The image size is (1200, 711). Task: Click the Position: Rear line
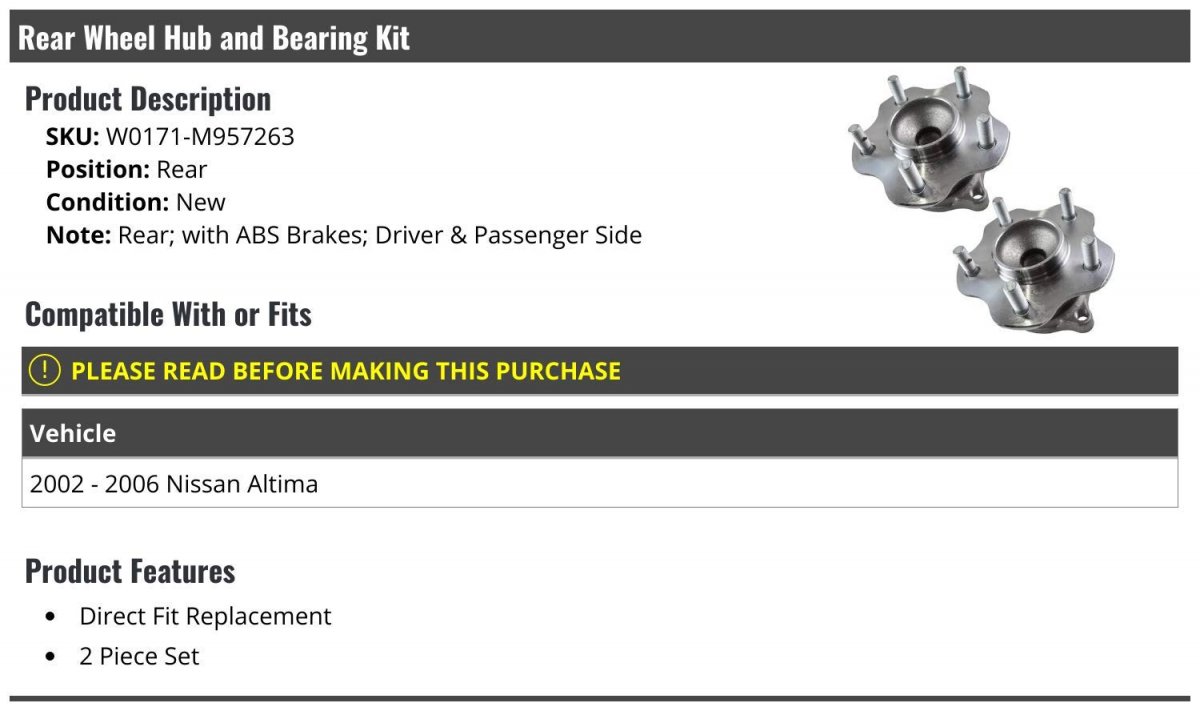126,169
